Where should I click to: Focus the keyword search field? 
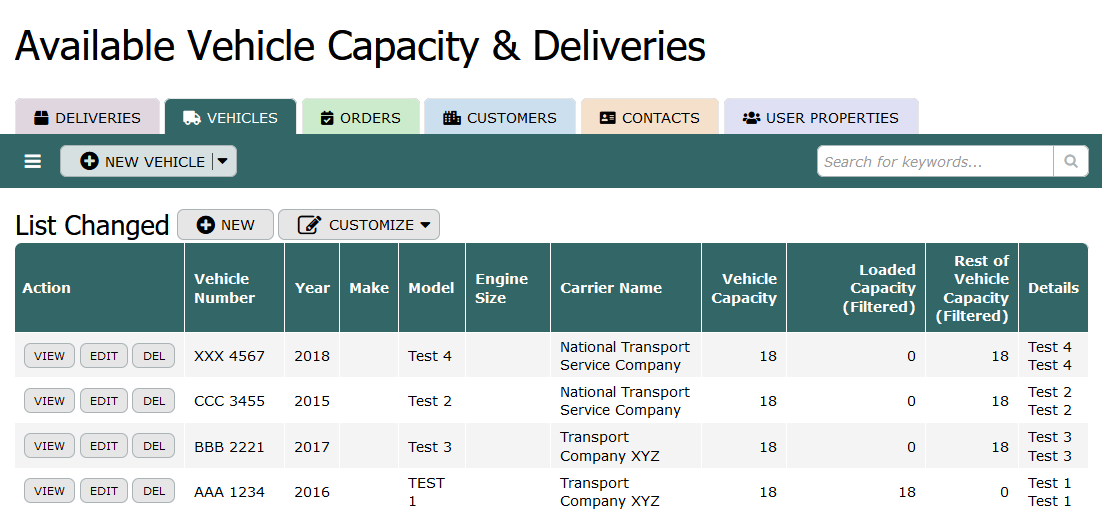click(935, 161)
